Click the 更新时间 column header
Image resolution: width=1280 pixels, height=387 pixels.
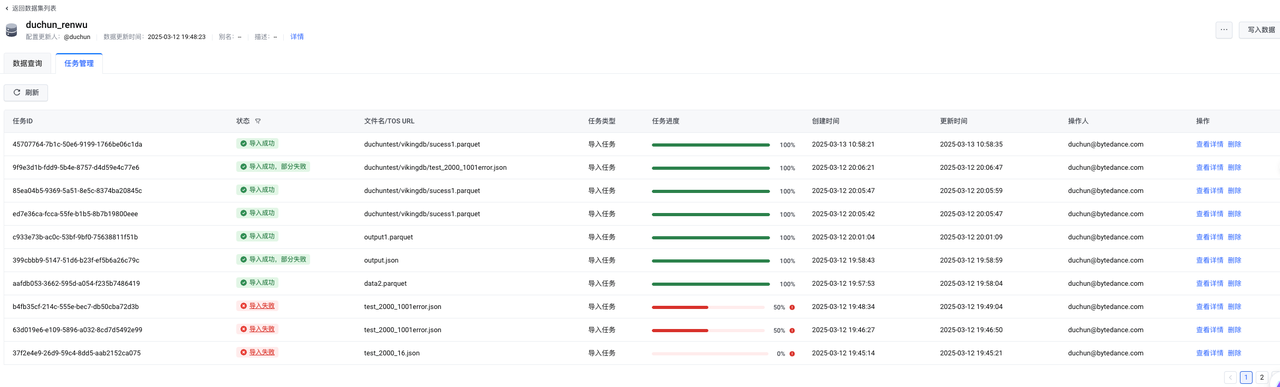pyautogui.click(x=953, y=121)
